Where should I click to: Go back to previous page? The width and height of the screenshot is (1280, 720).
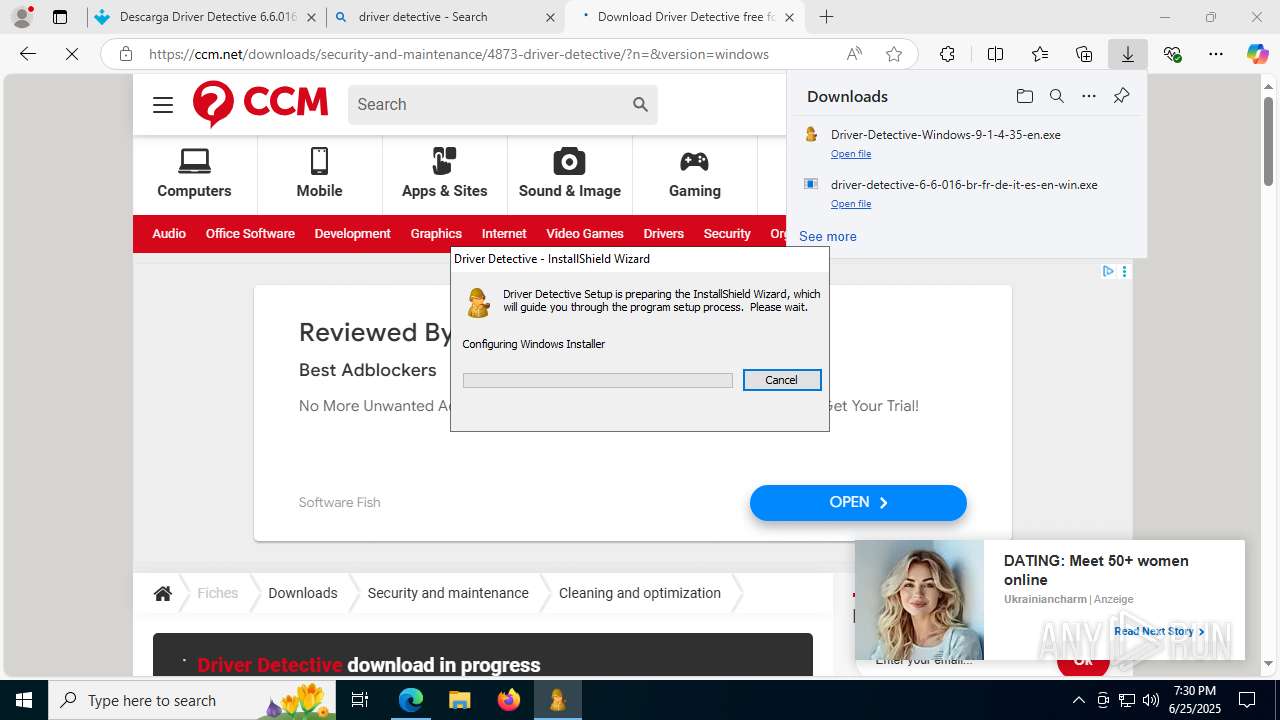(x=28, y=54)
